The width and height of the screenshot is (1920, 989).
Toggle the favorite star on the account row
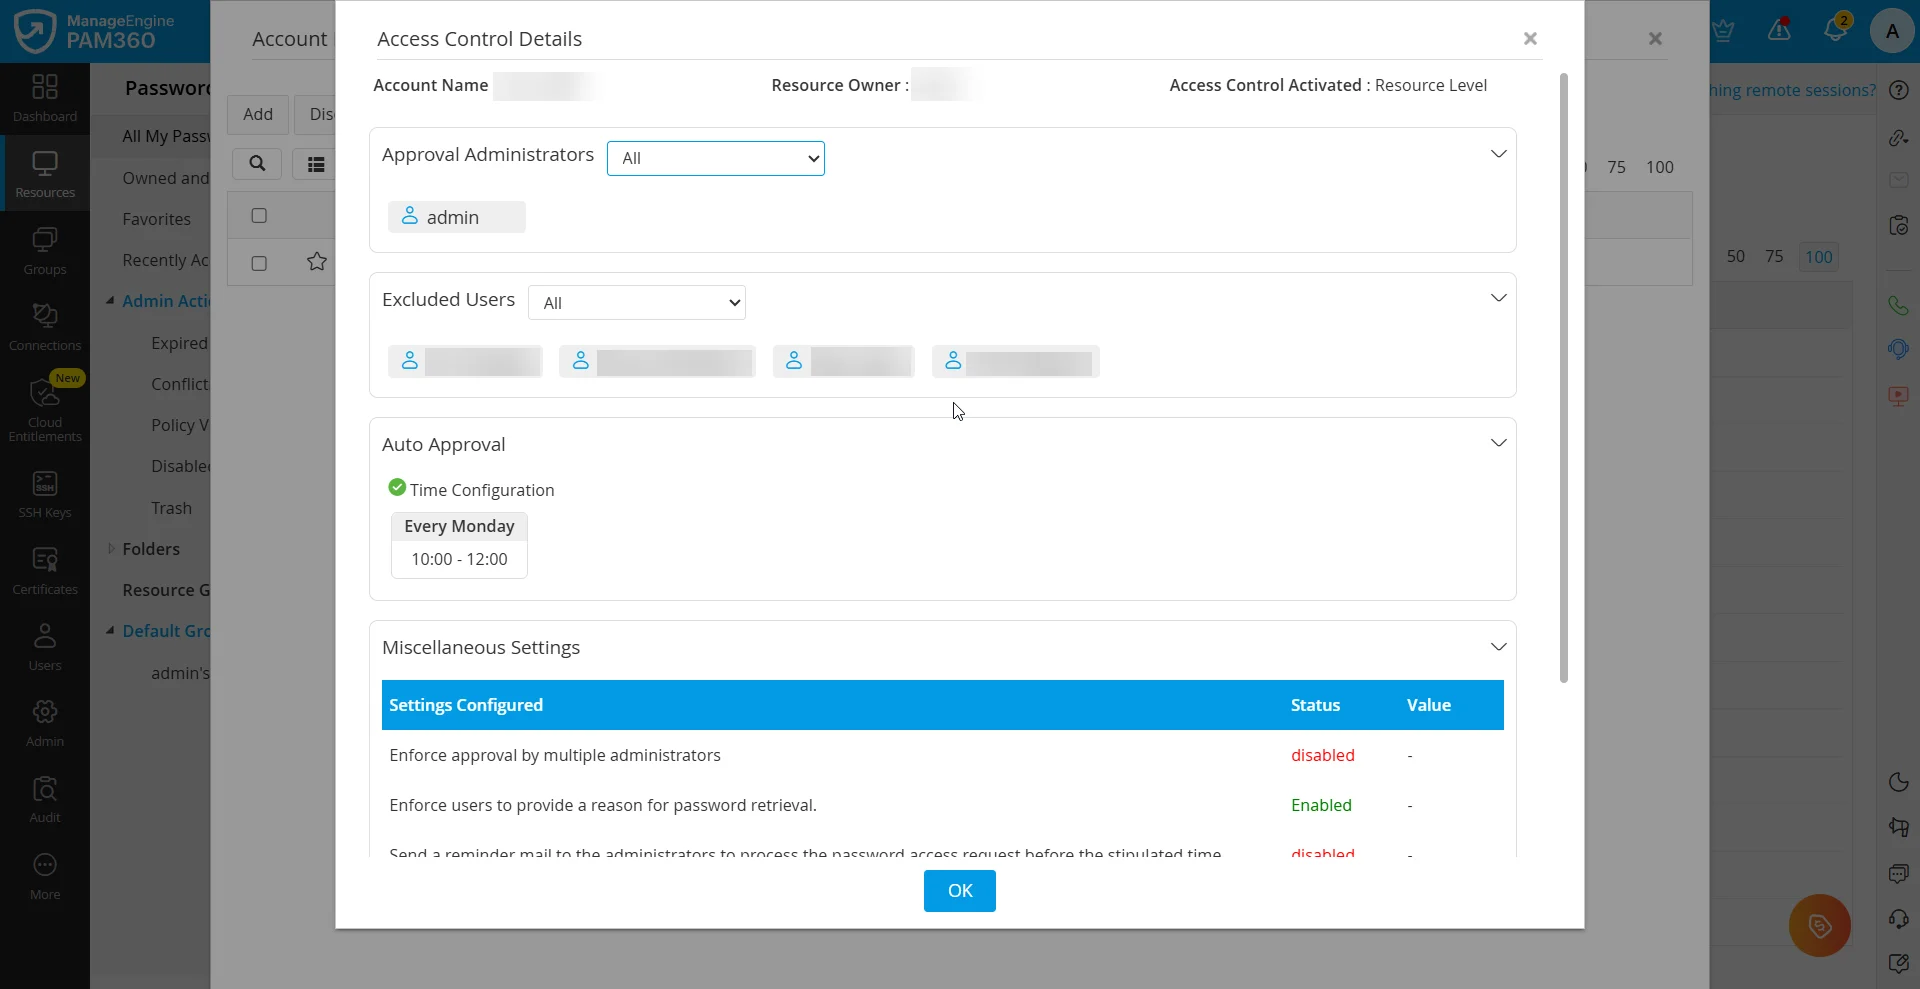click(x=316, y=262)
